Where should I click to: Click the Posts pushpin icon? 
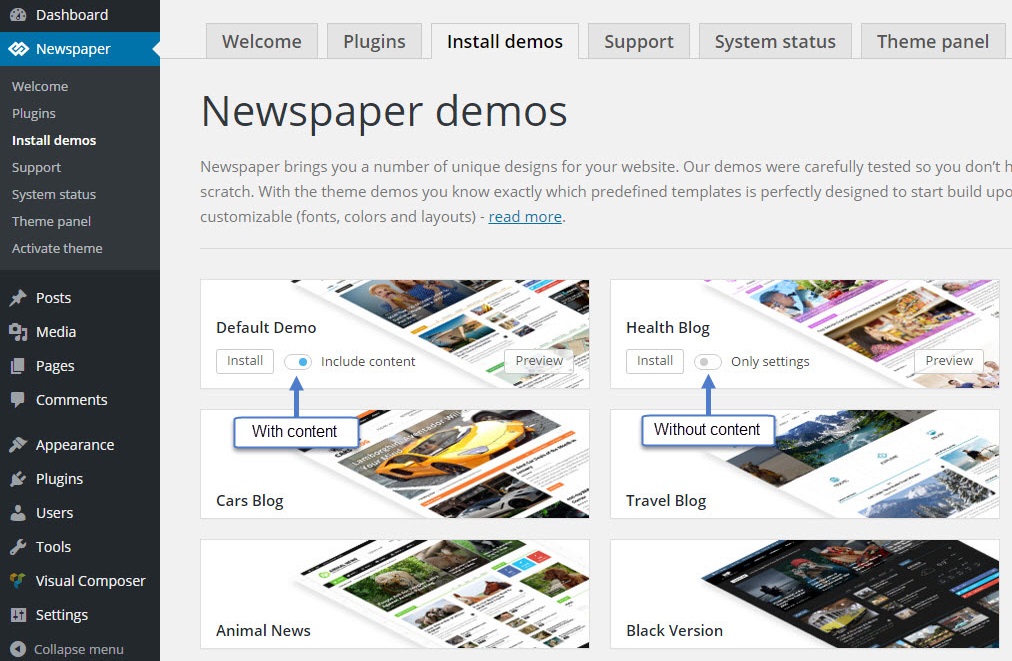click(x=18, y=298)
